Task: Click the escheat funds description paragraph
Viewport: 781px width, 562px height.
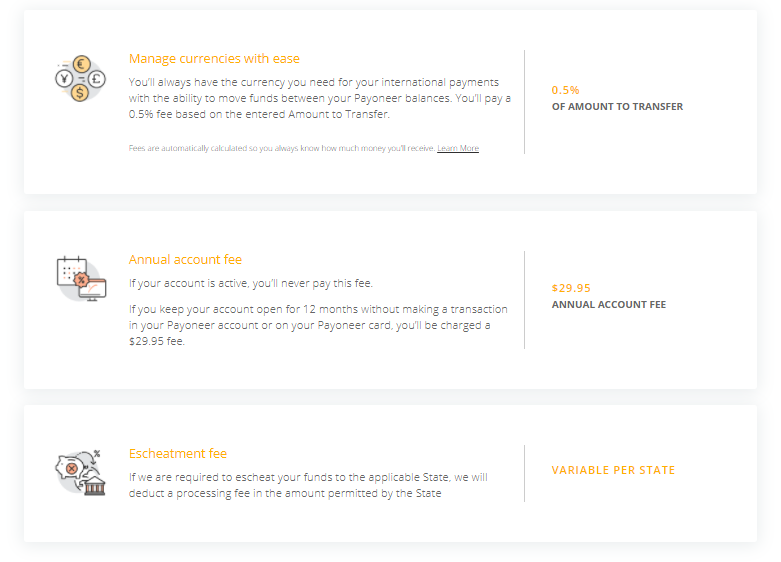Action: click(x=308, y=485)
